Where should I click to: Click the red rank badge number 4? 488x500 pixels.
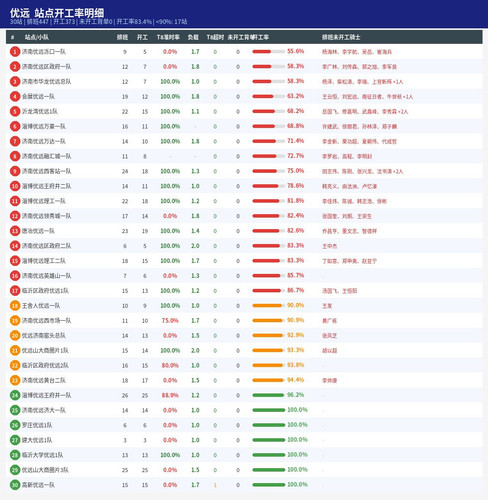(15, 97)
